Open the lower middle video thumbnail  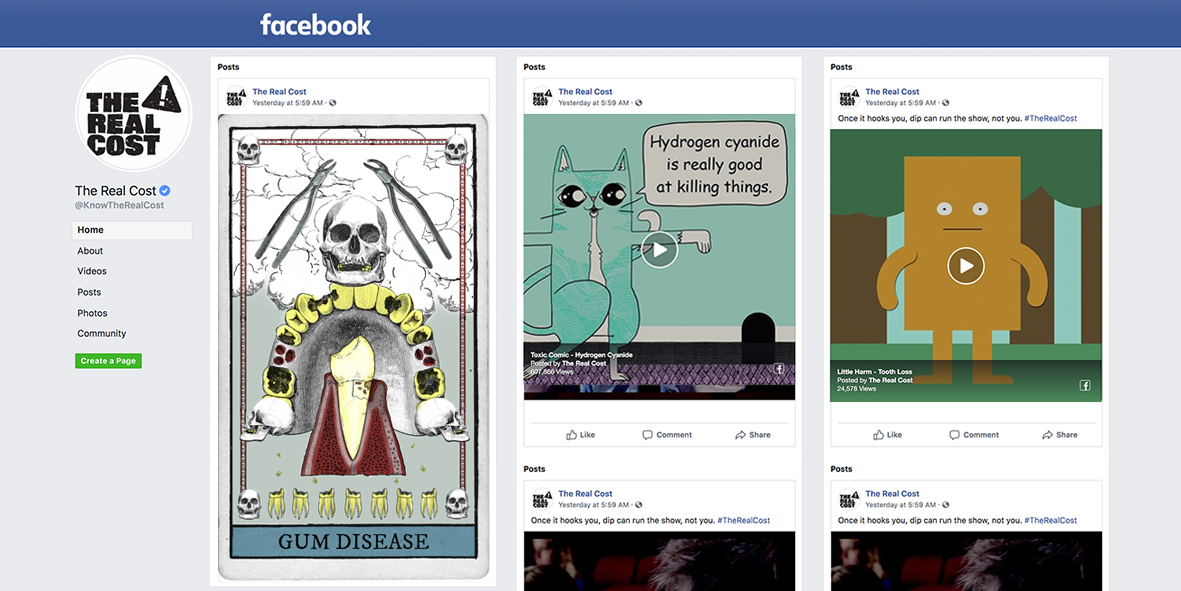click(x=660, y=561)
